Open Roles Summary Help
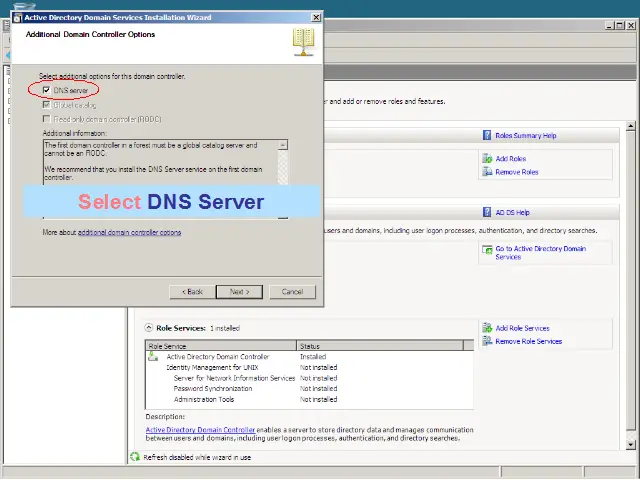This screenshot has height=480, width=640. (x=526, y=136)
